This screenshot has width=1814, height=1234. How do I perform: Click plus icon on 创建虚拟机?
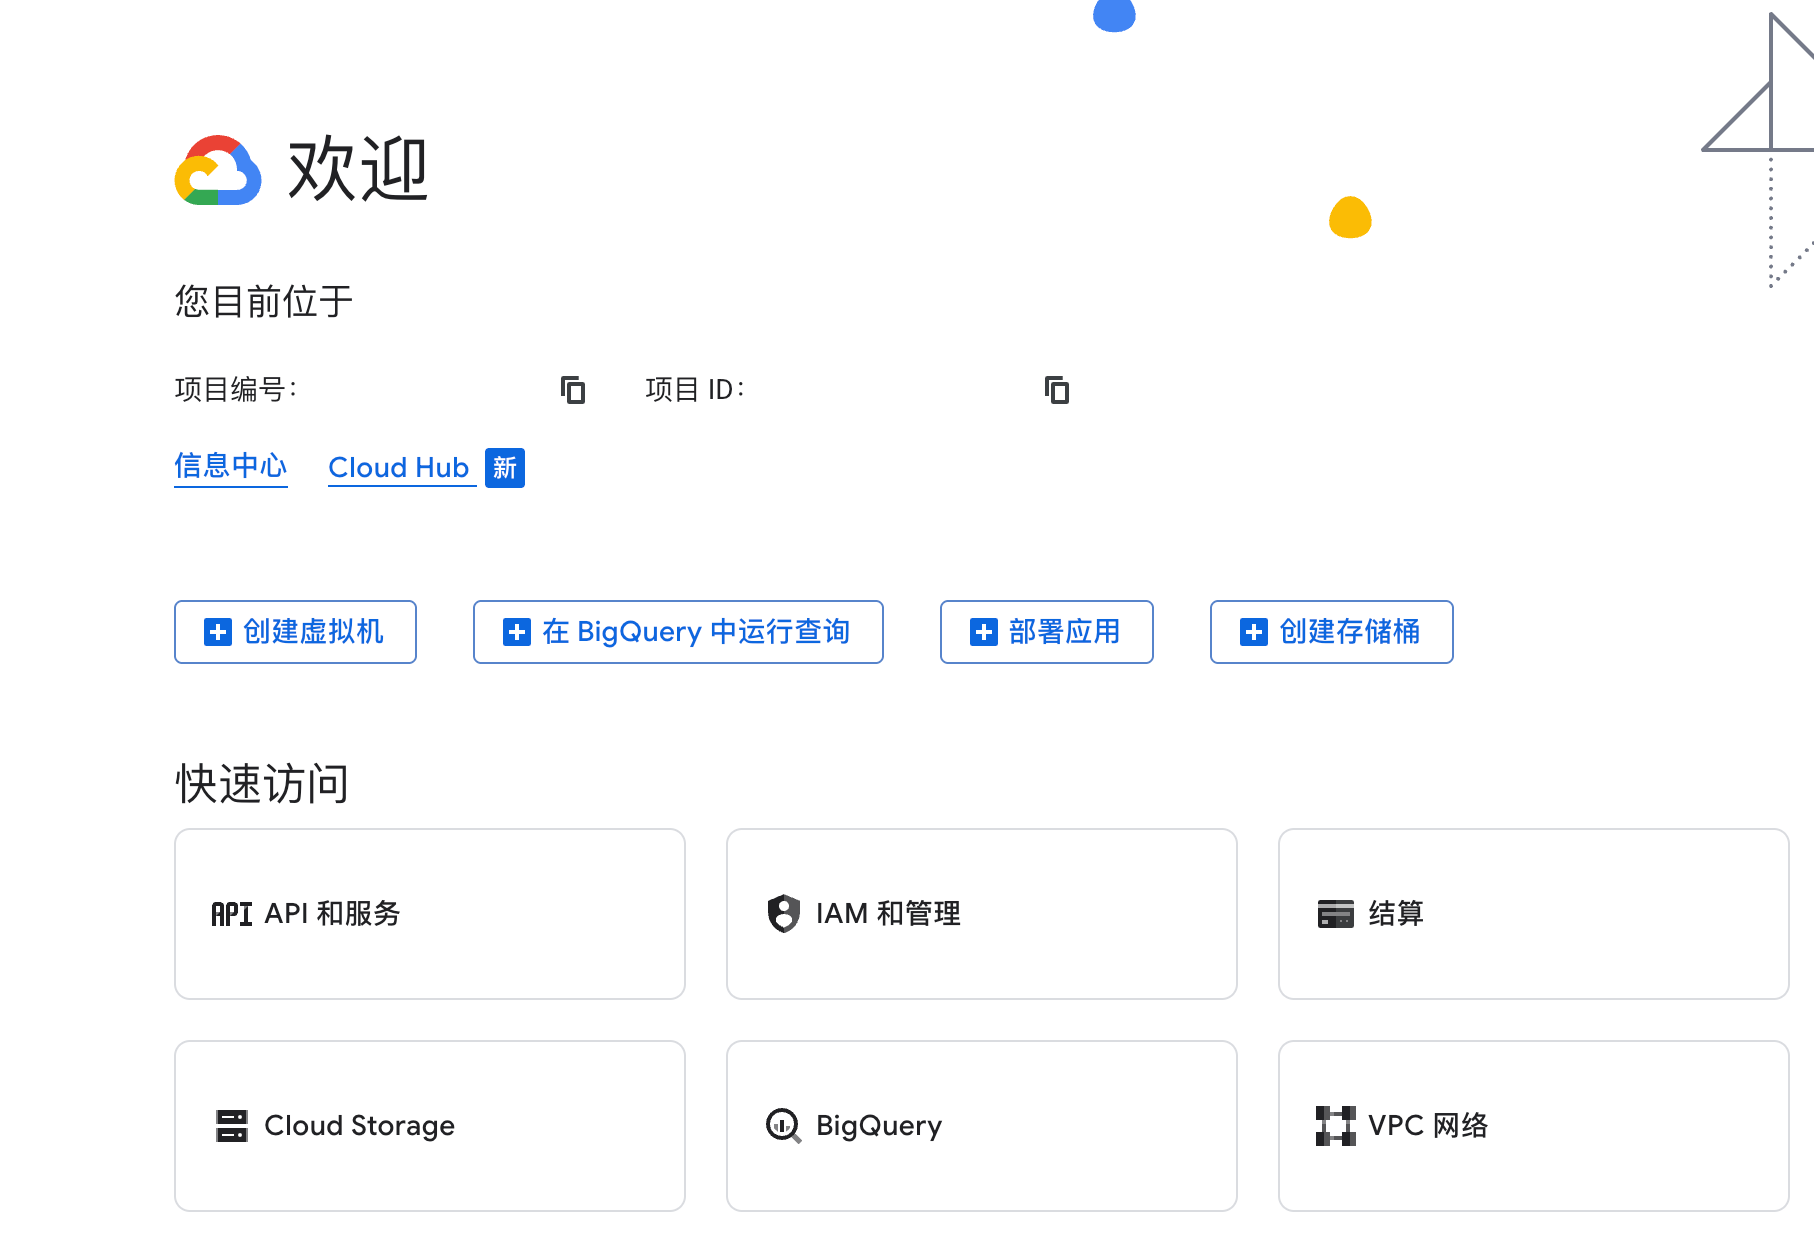[218, 632]
